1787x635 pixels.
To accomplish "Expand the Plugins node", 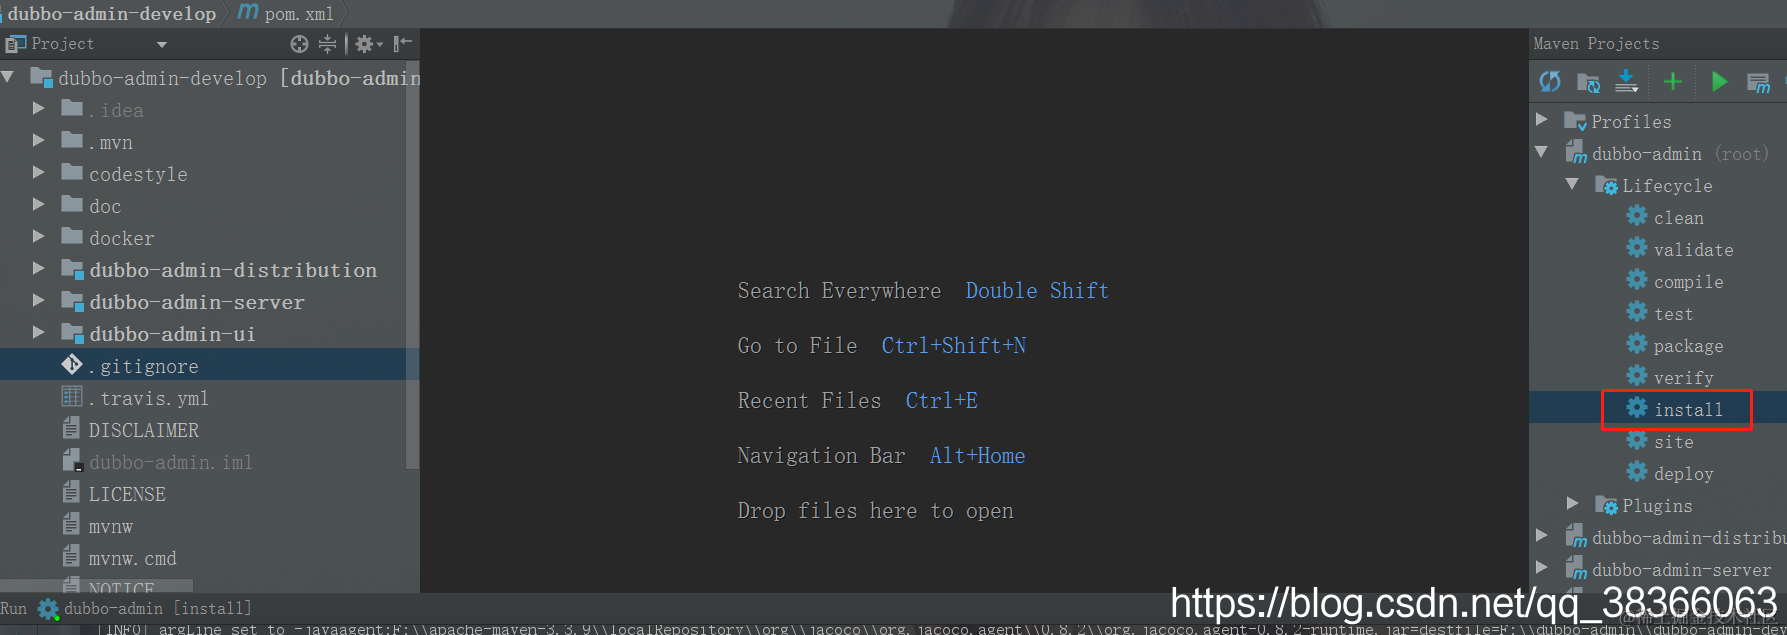I will click(x=1573, y=504).
